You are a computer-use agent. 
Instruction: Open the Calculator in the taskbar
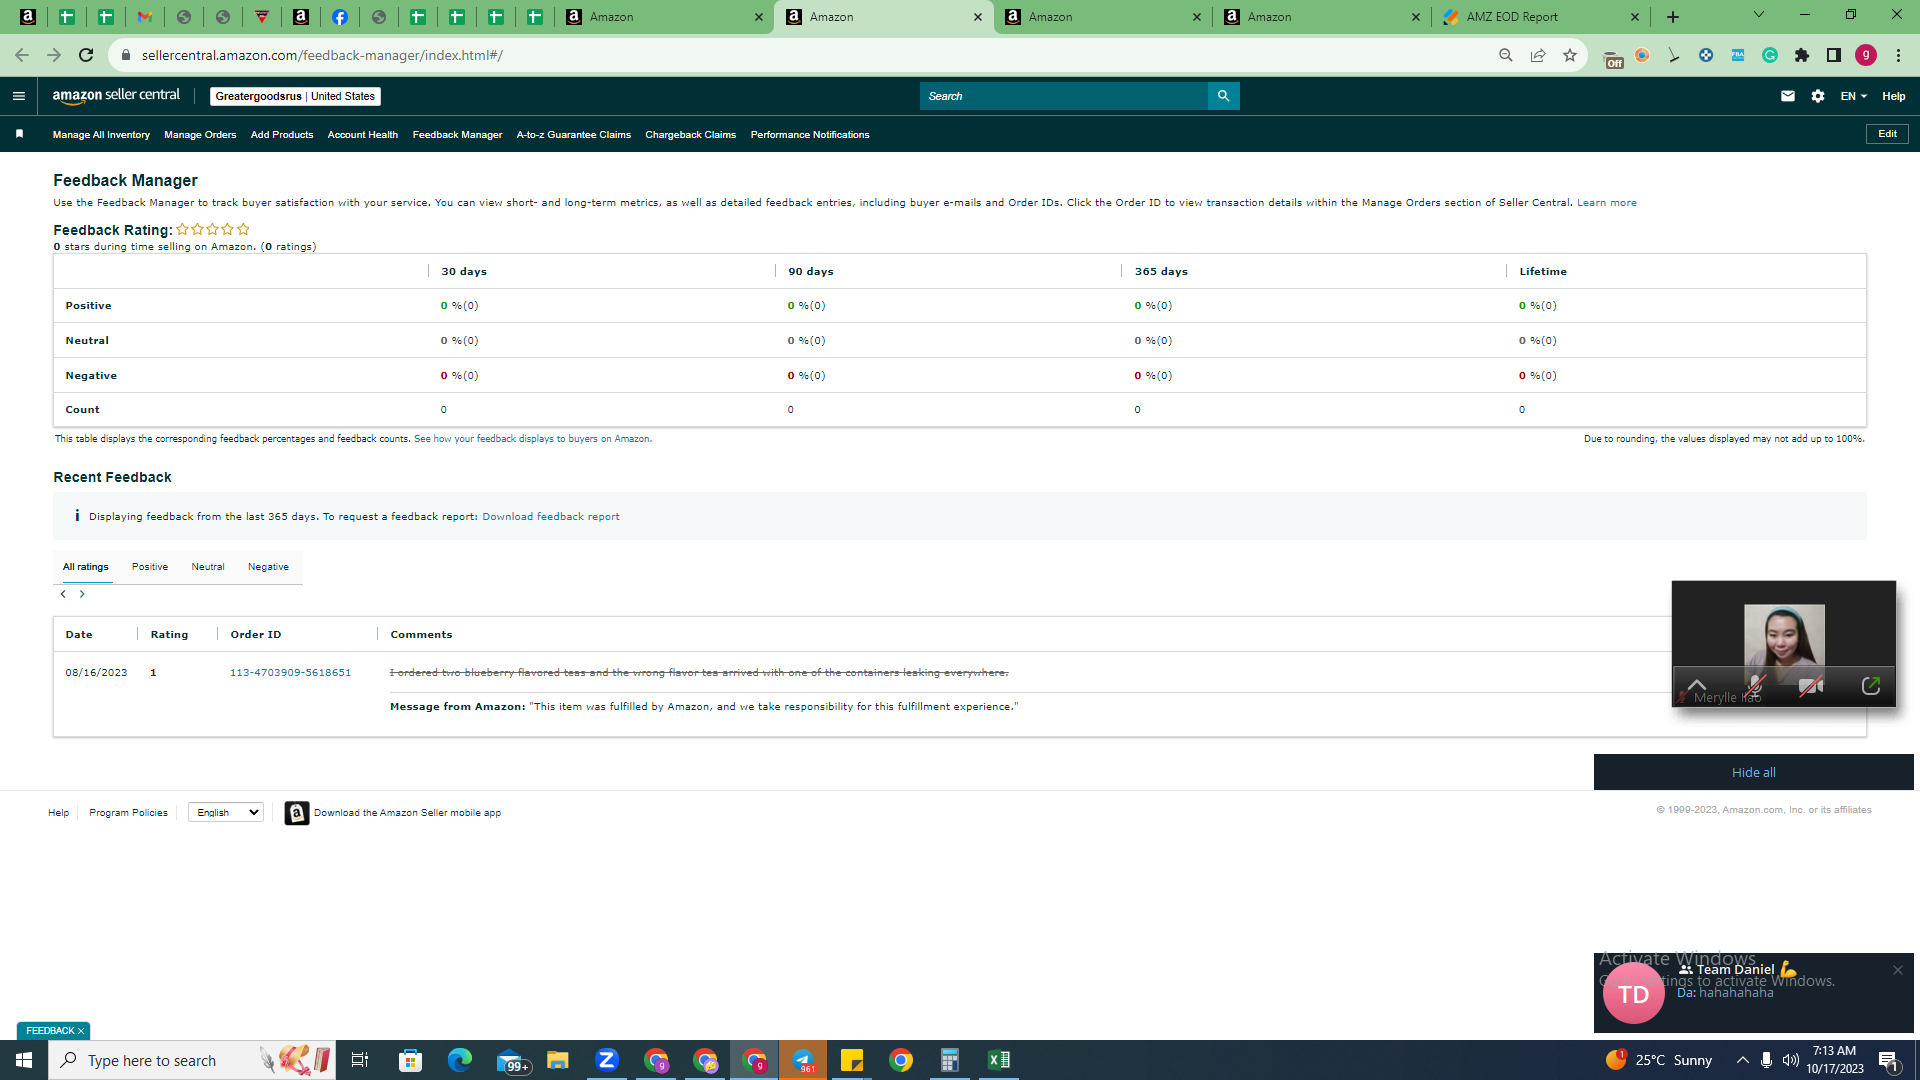click(949, 1060)
